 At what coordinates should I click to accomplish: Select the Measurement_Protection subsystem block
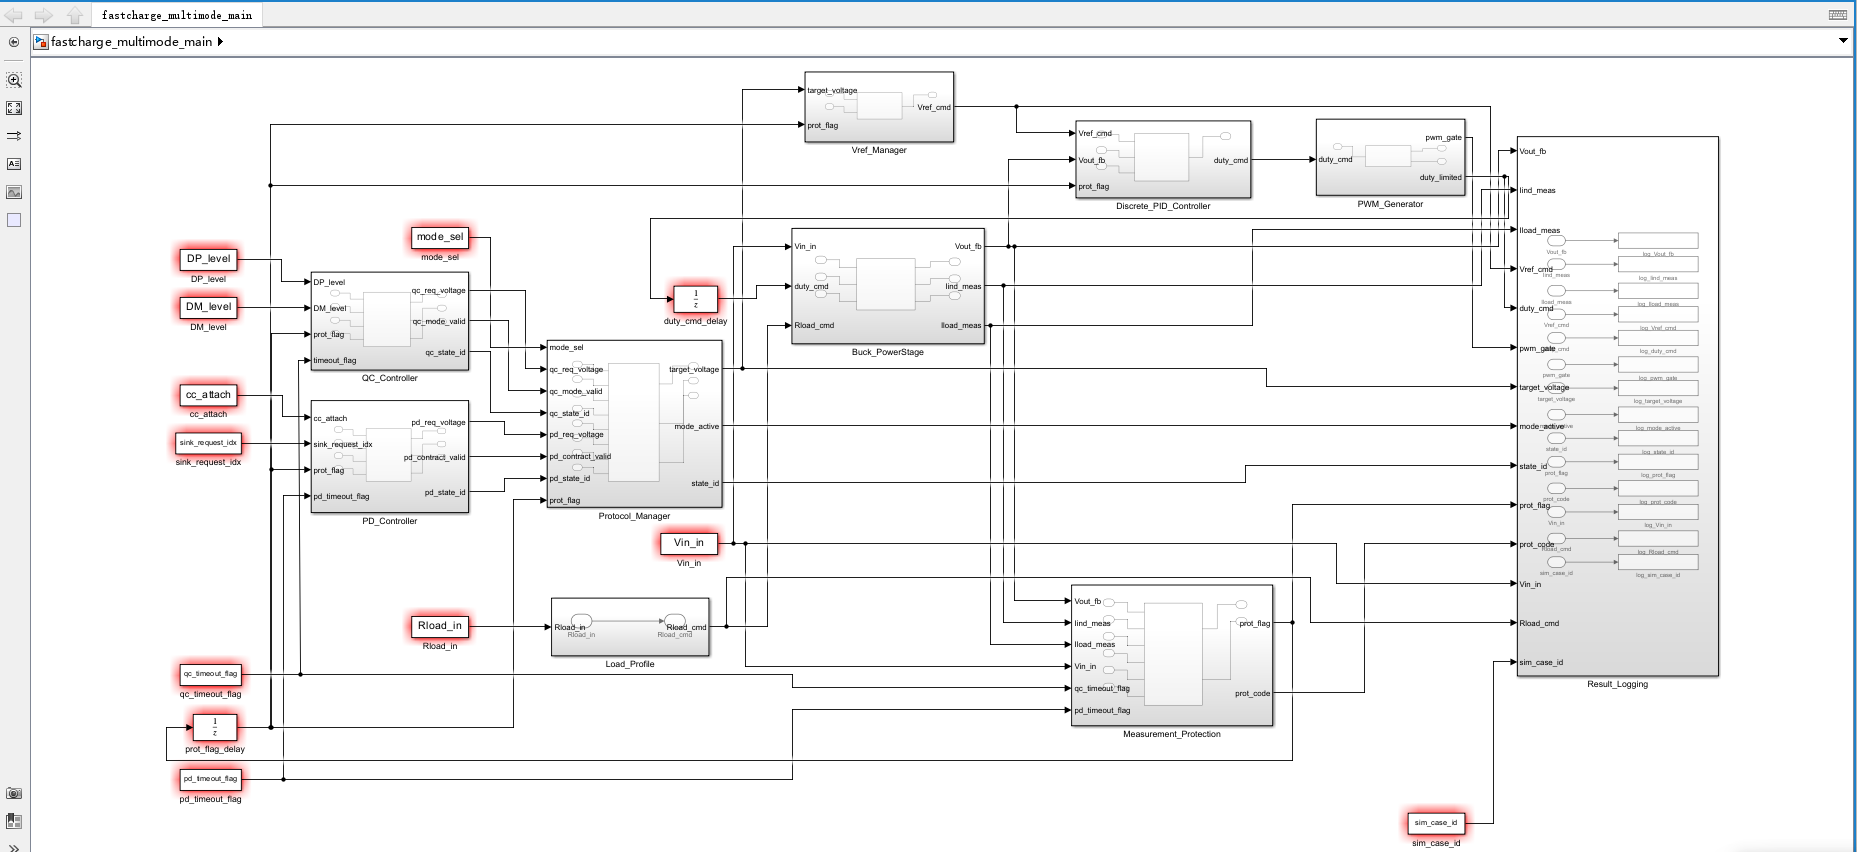1172,655
